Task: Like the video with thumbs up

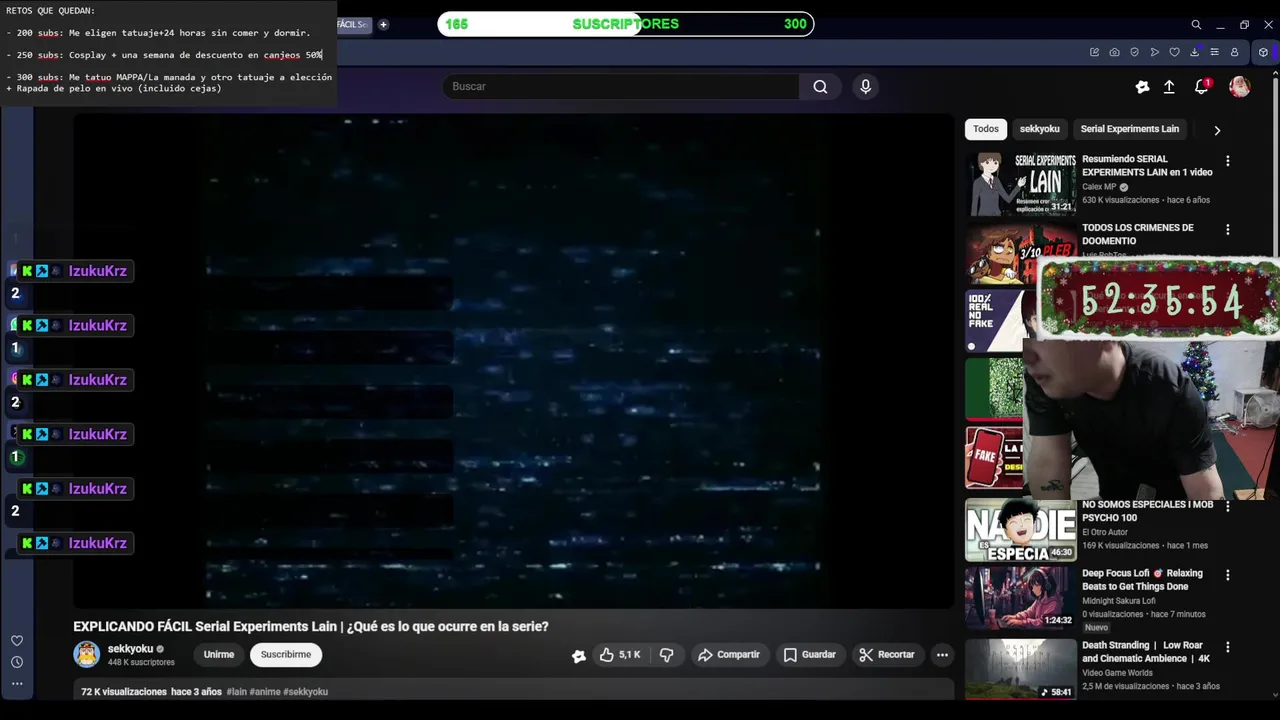Action: coord(622,655)
